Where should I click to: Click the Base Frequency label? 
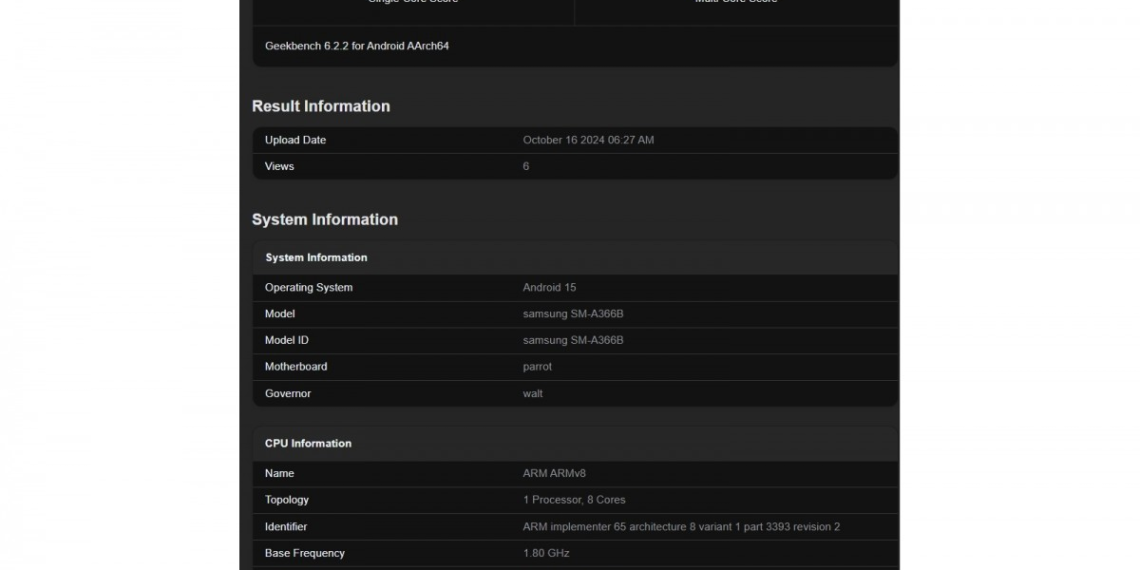(x=305, y=553)
